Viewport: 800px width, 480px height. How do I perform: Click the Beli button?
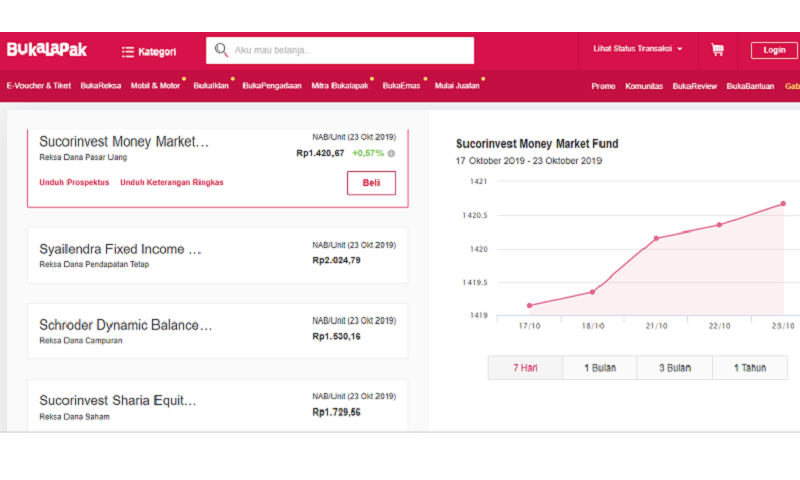click(371, 183)
